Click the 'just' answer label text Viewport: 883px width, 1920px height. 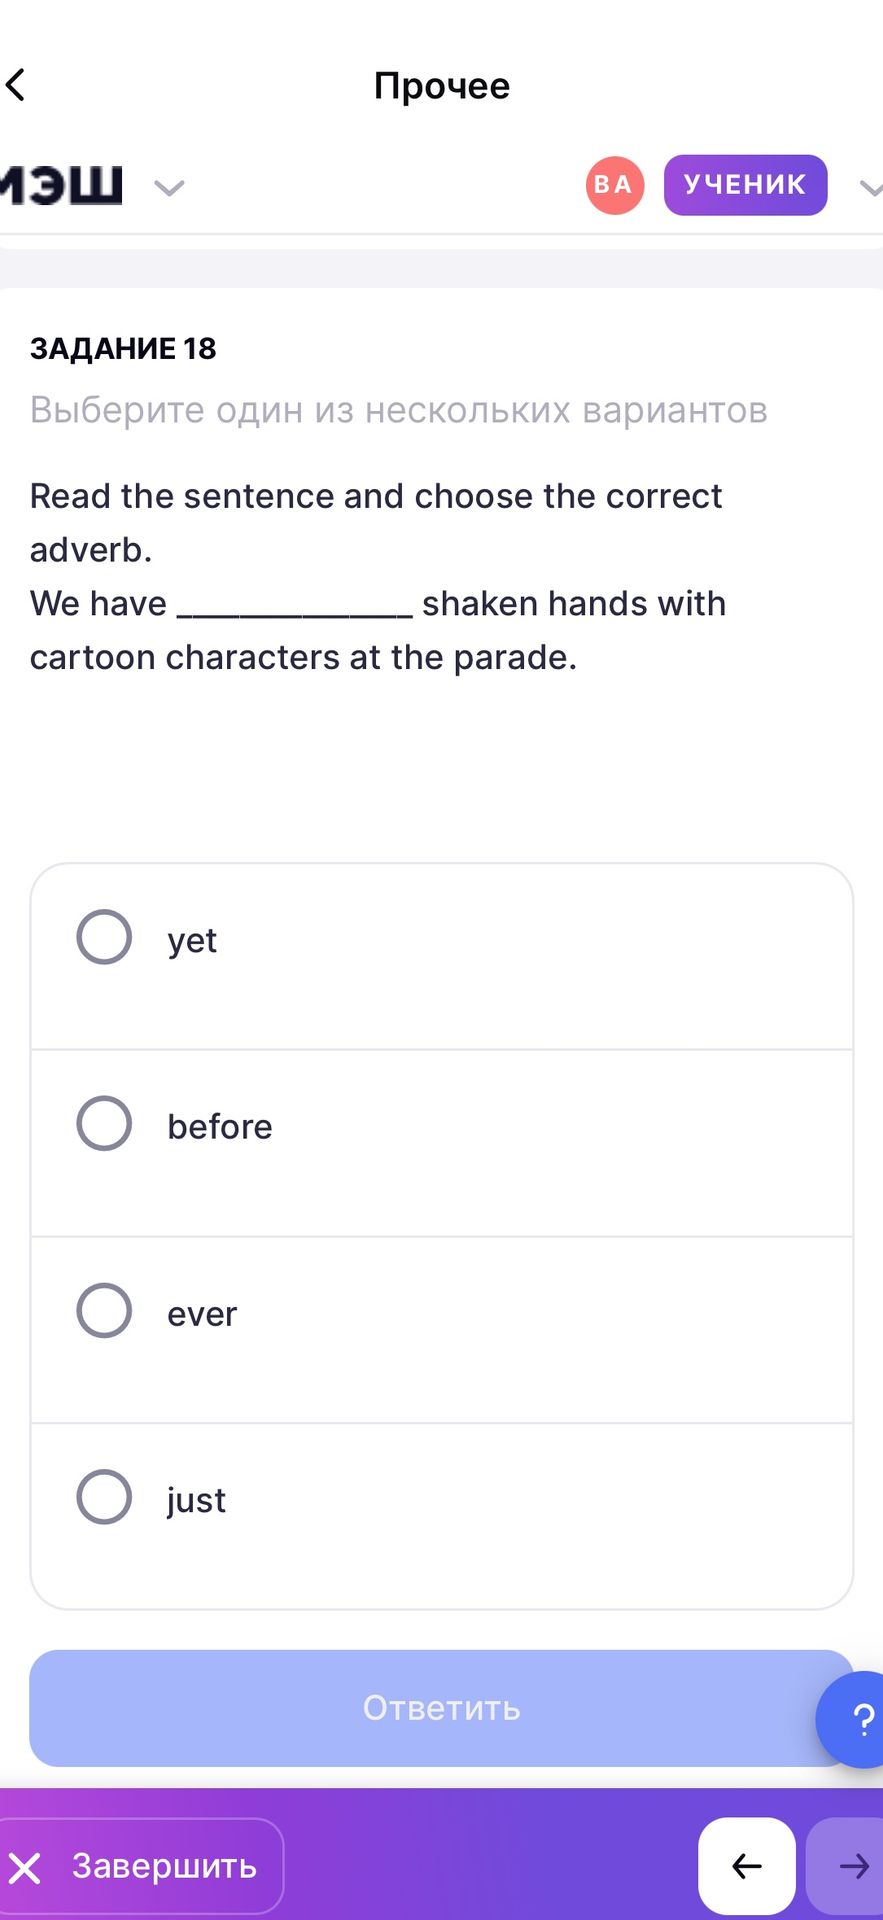coord(196,1500)
